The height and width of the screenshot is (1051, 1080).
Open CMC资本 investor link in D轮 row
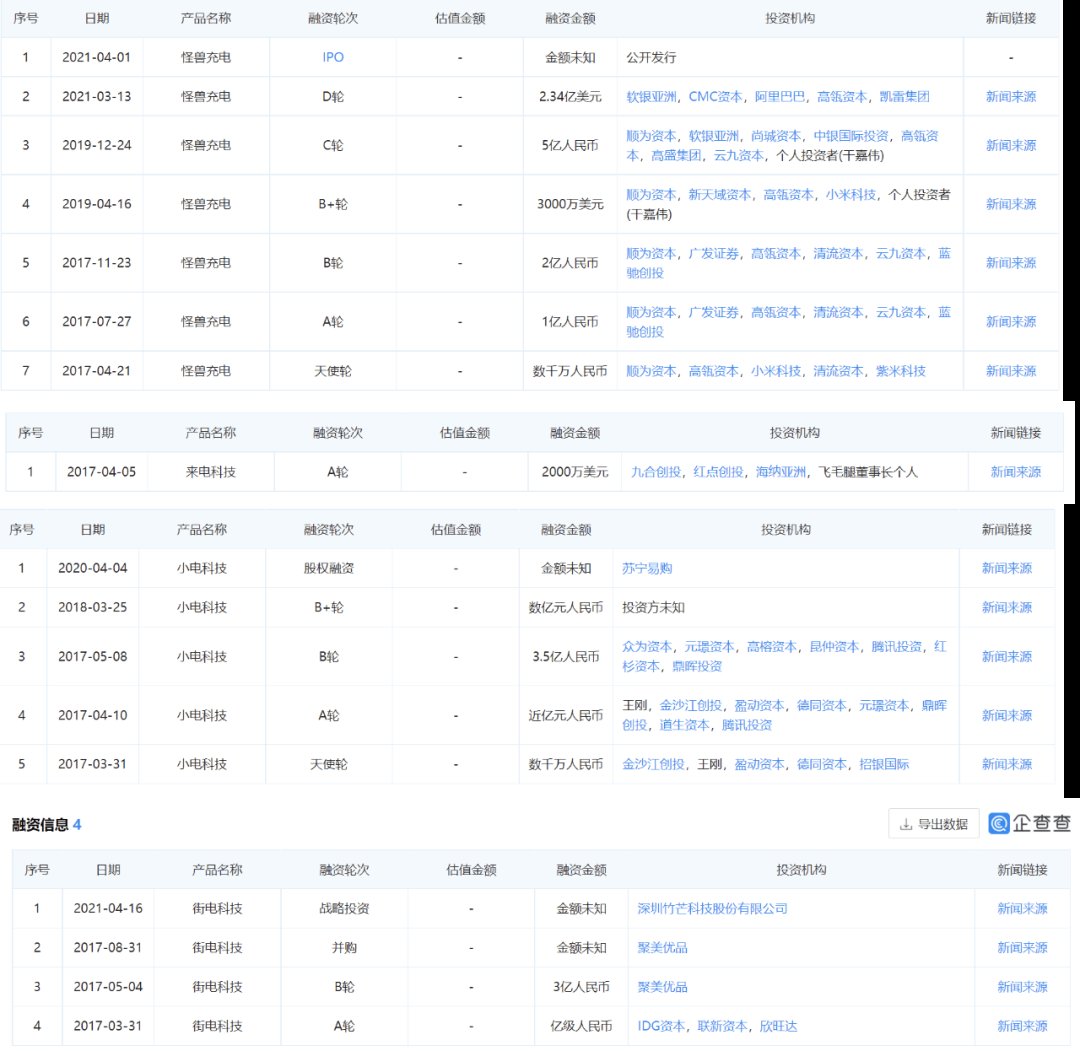click(716, 96)
